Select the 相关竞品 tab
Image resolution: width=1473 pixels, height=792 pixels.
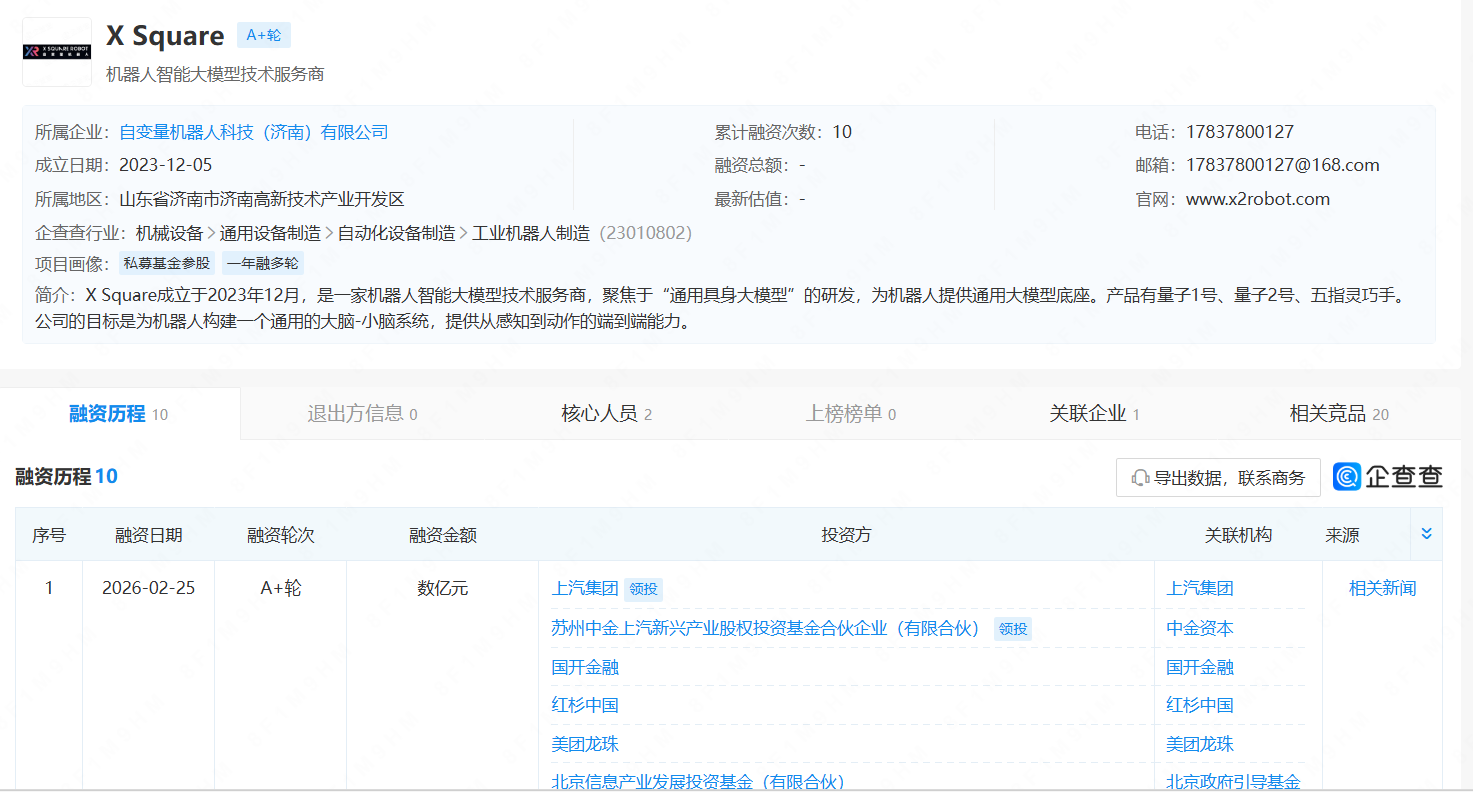(1338, 414)
